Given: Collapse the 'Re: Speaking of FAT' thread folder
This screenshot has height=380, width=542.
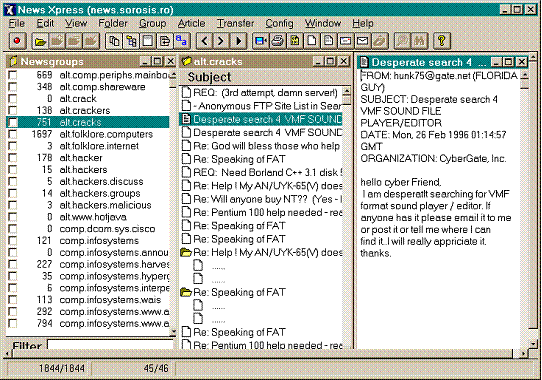Looking at the screenshot, I should [x=186, y=293].
